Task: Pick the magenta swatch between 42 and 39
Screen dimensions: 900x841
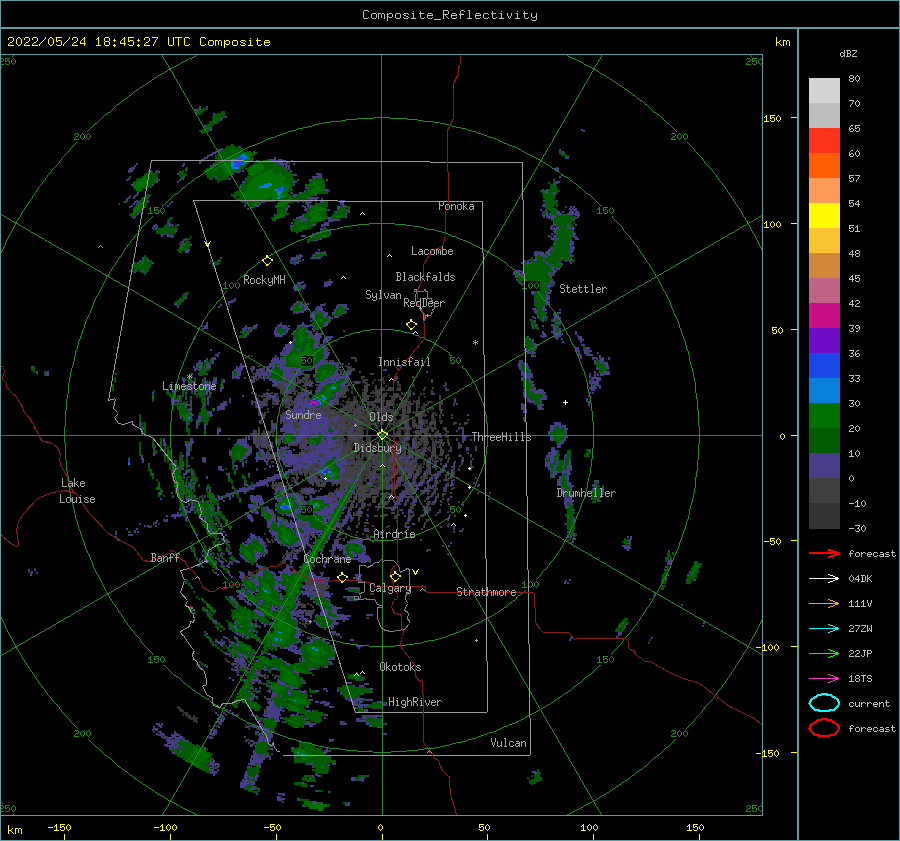Action: (824, 316)
